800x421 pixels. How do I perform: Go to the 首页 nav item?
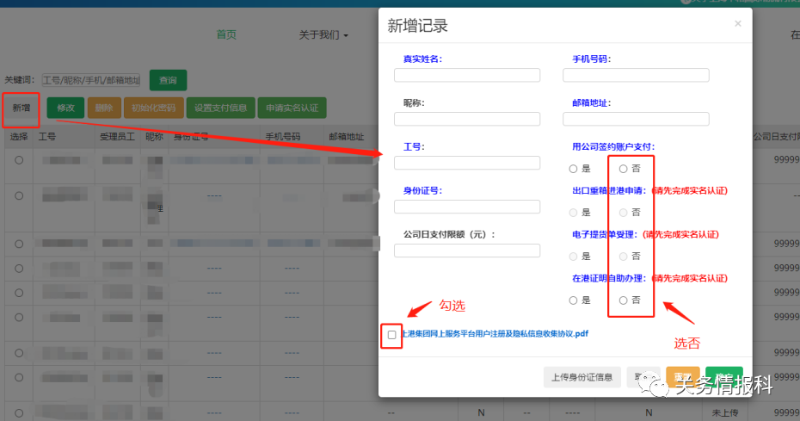pos(227,35)
